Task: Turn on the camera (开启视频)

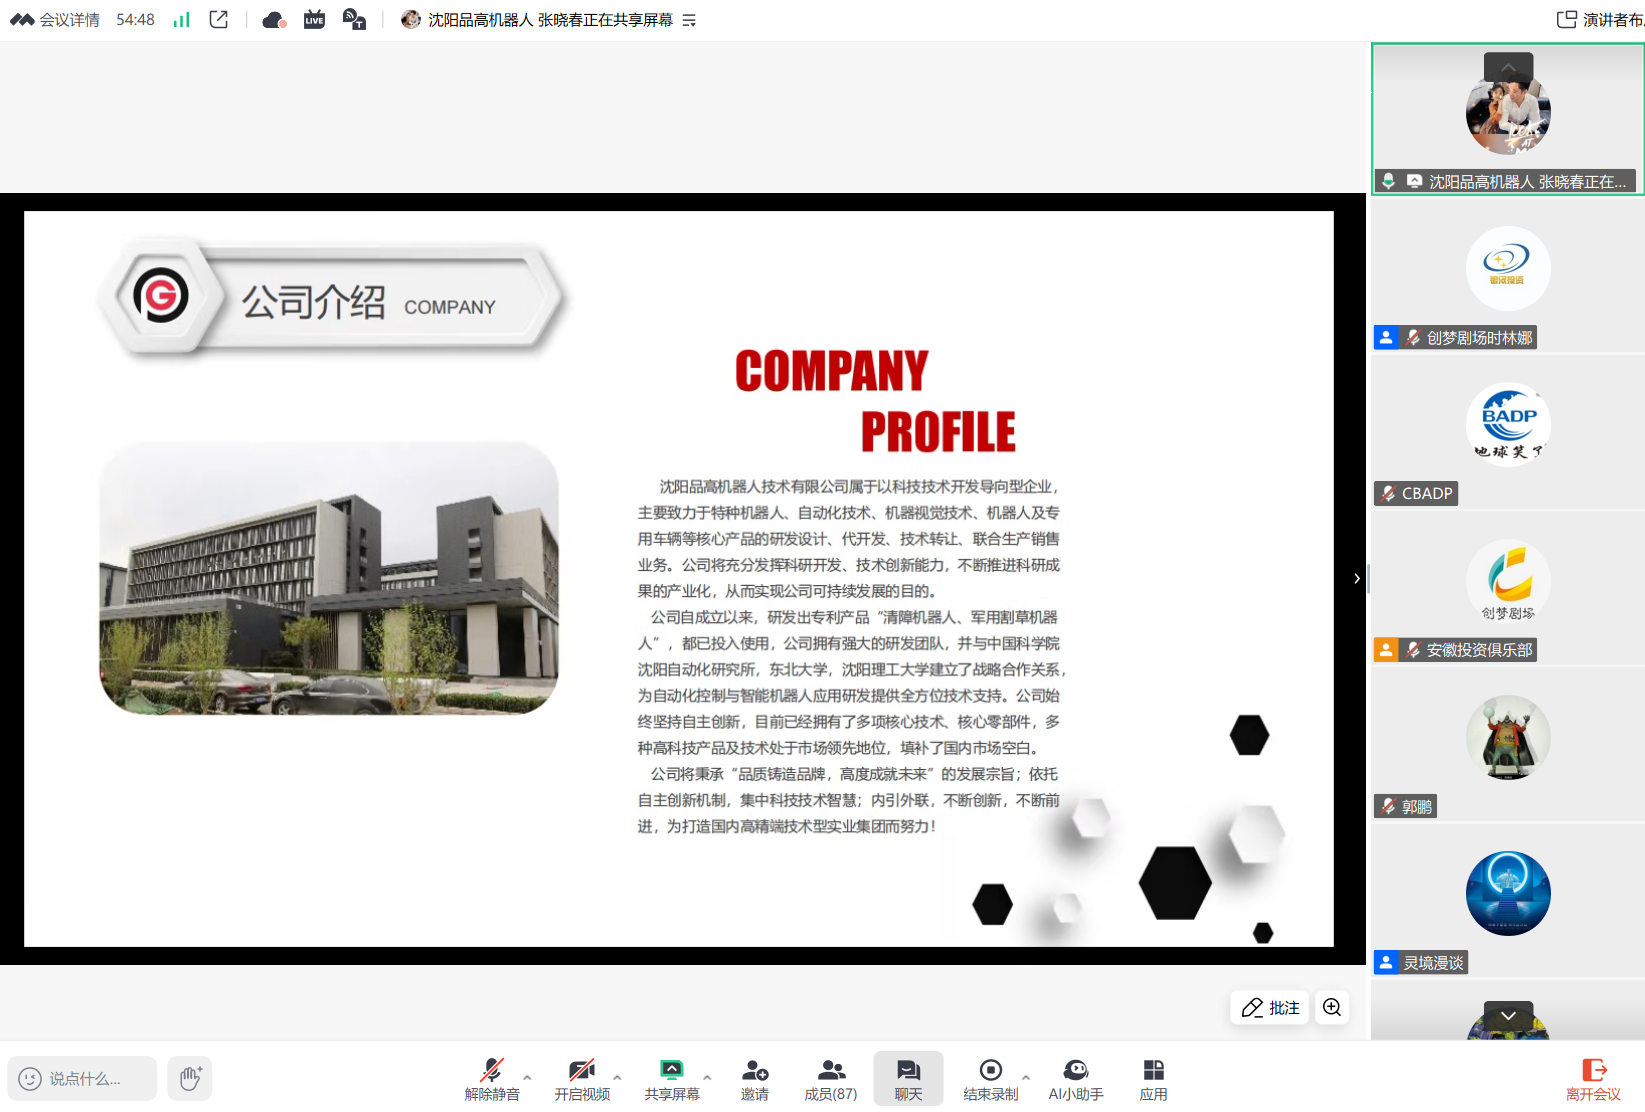Action: (582, 1079)
